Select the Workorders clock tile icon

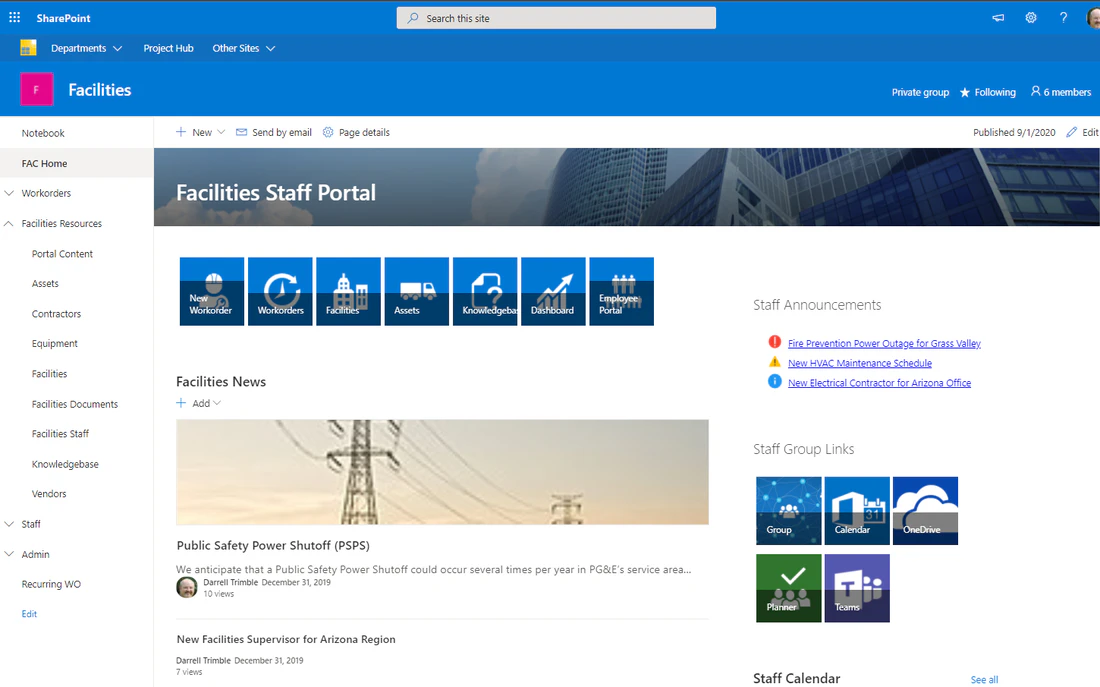click(x=280, y=291)
